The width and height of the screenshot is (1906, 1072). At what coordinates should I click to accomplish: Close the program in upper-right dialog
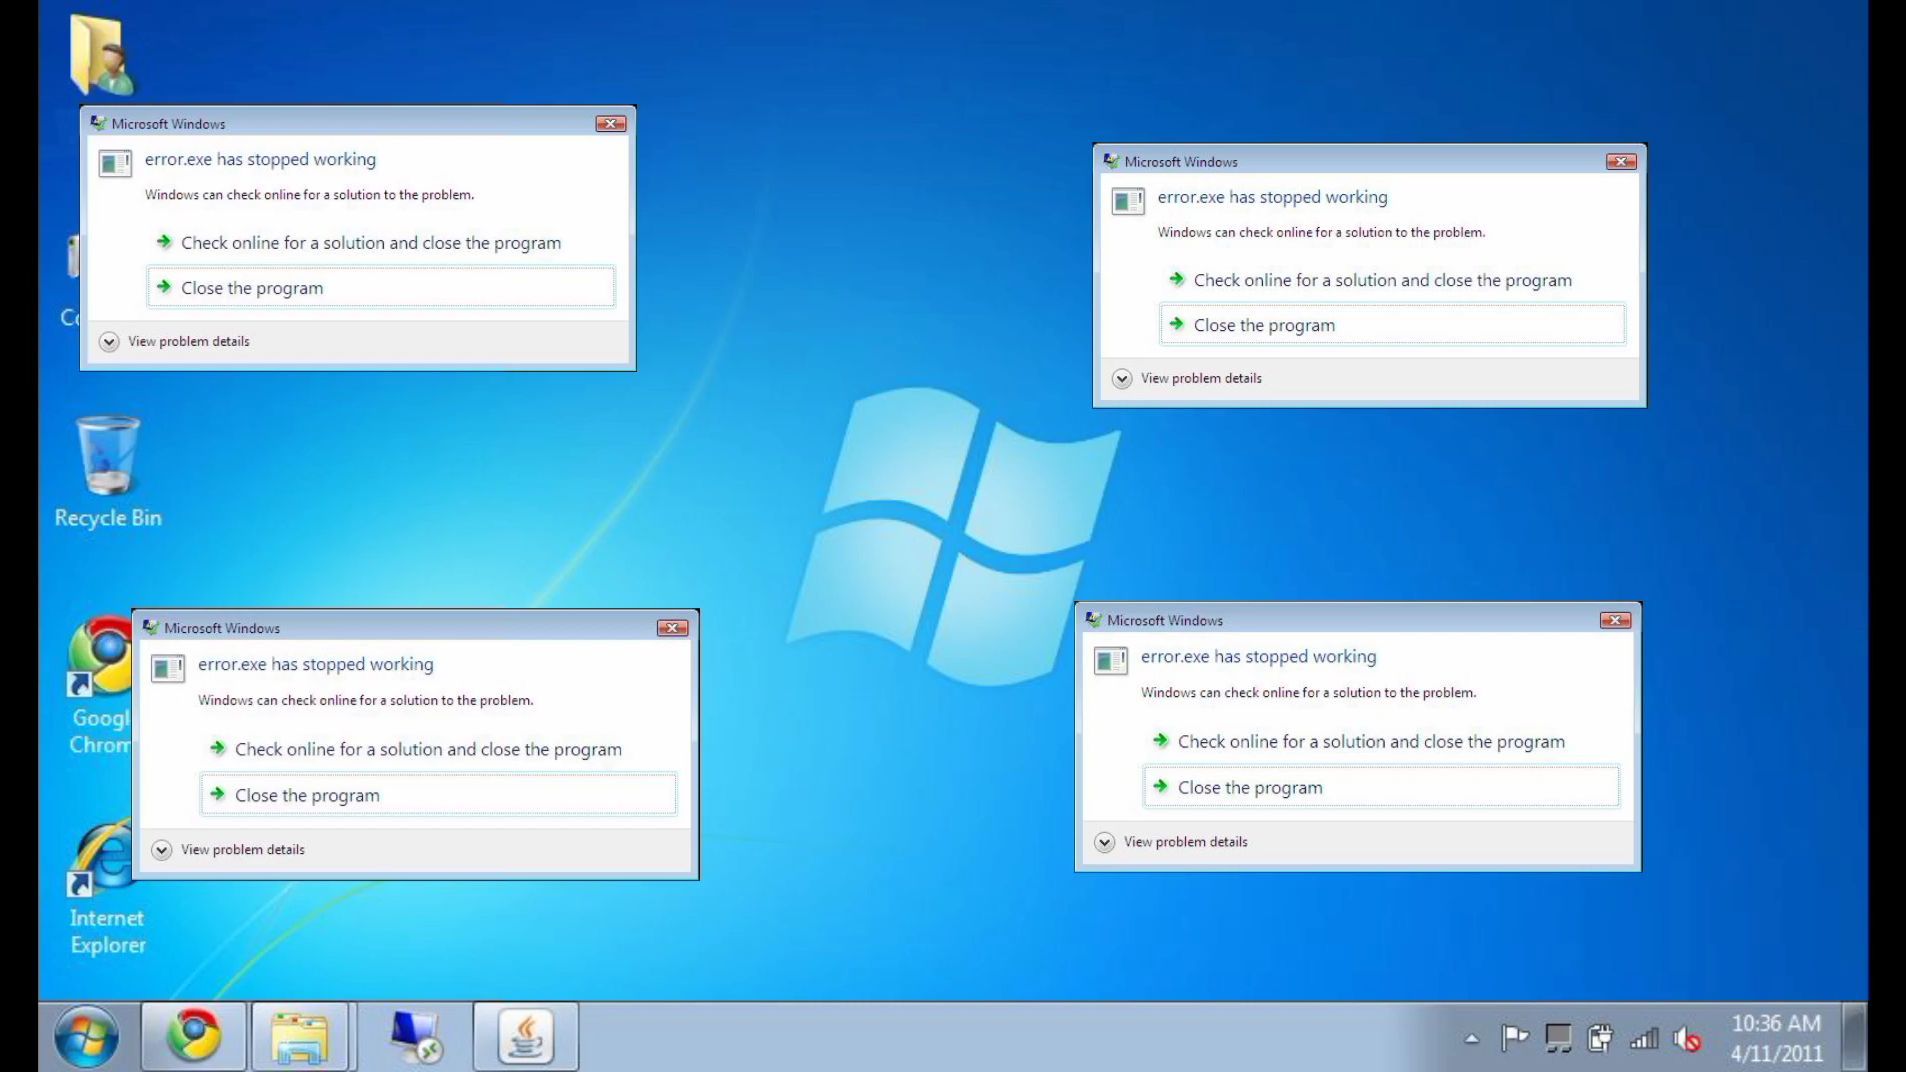pyautogui.click(x=1392, y=325)
